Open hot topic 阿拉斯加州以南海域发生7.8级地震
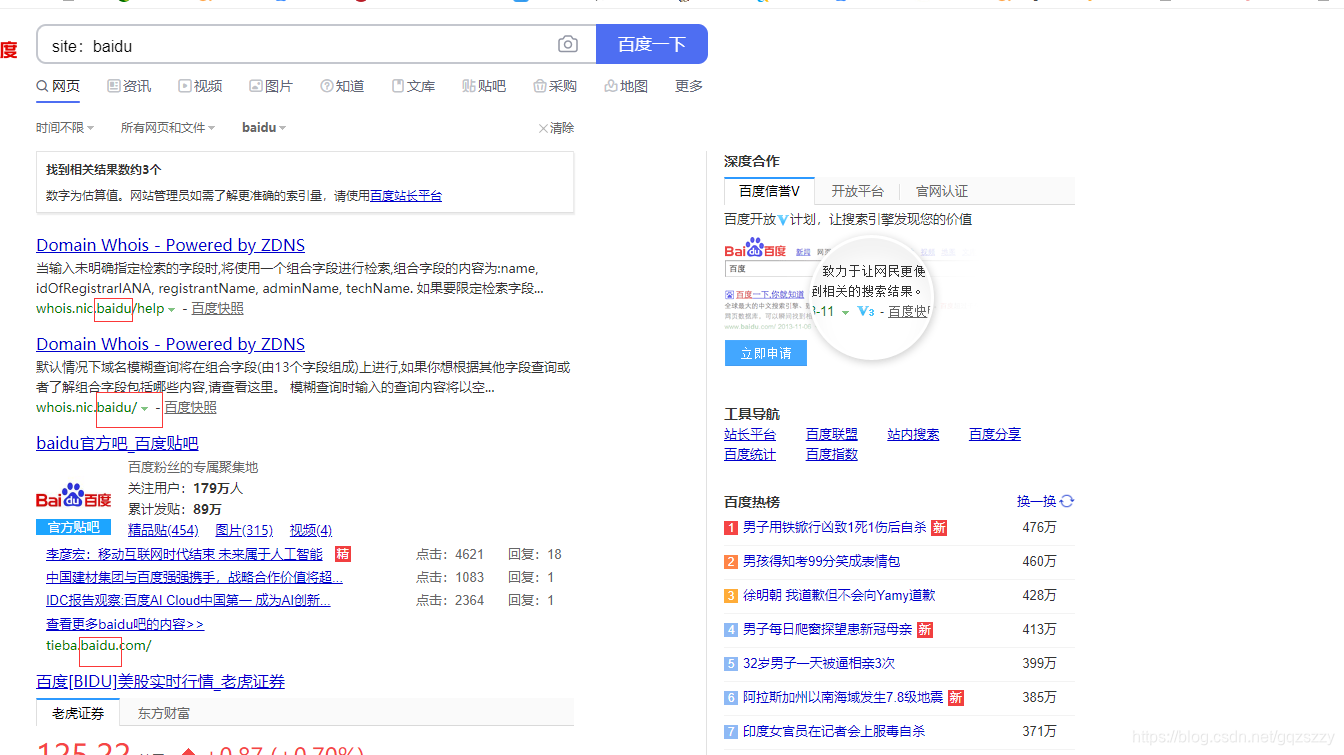Viewport: 1344px width, 755px height. coord(843,697)
